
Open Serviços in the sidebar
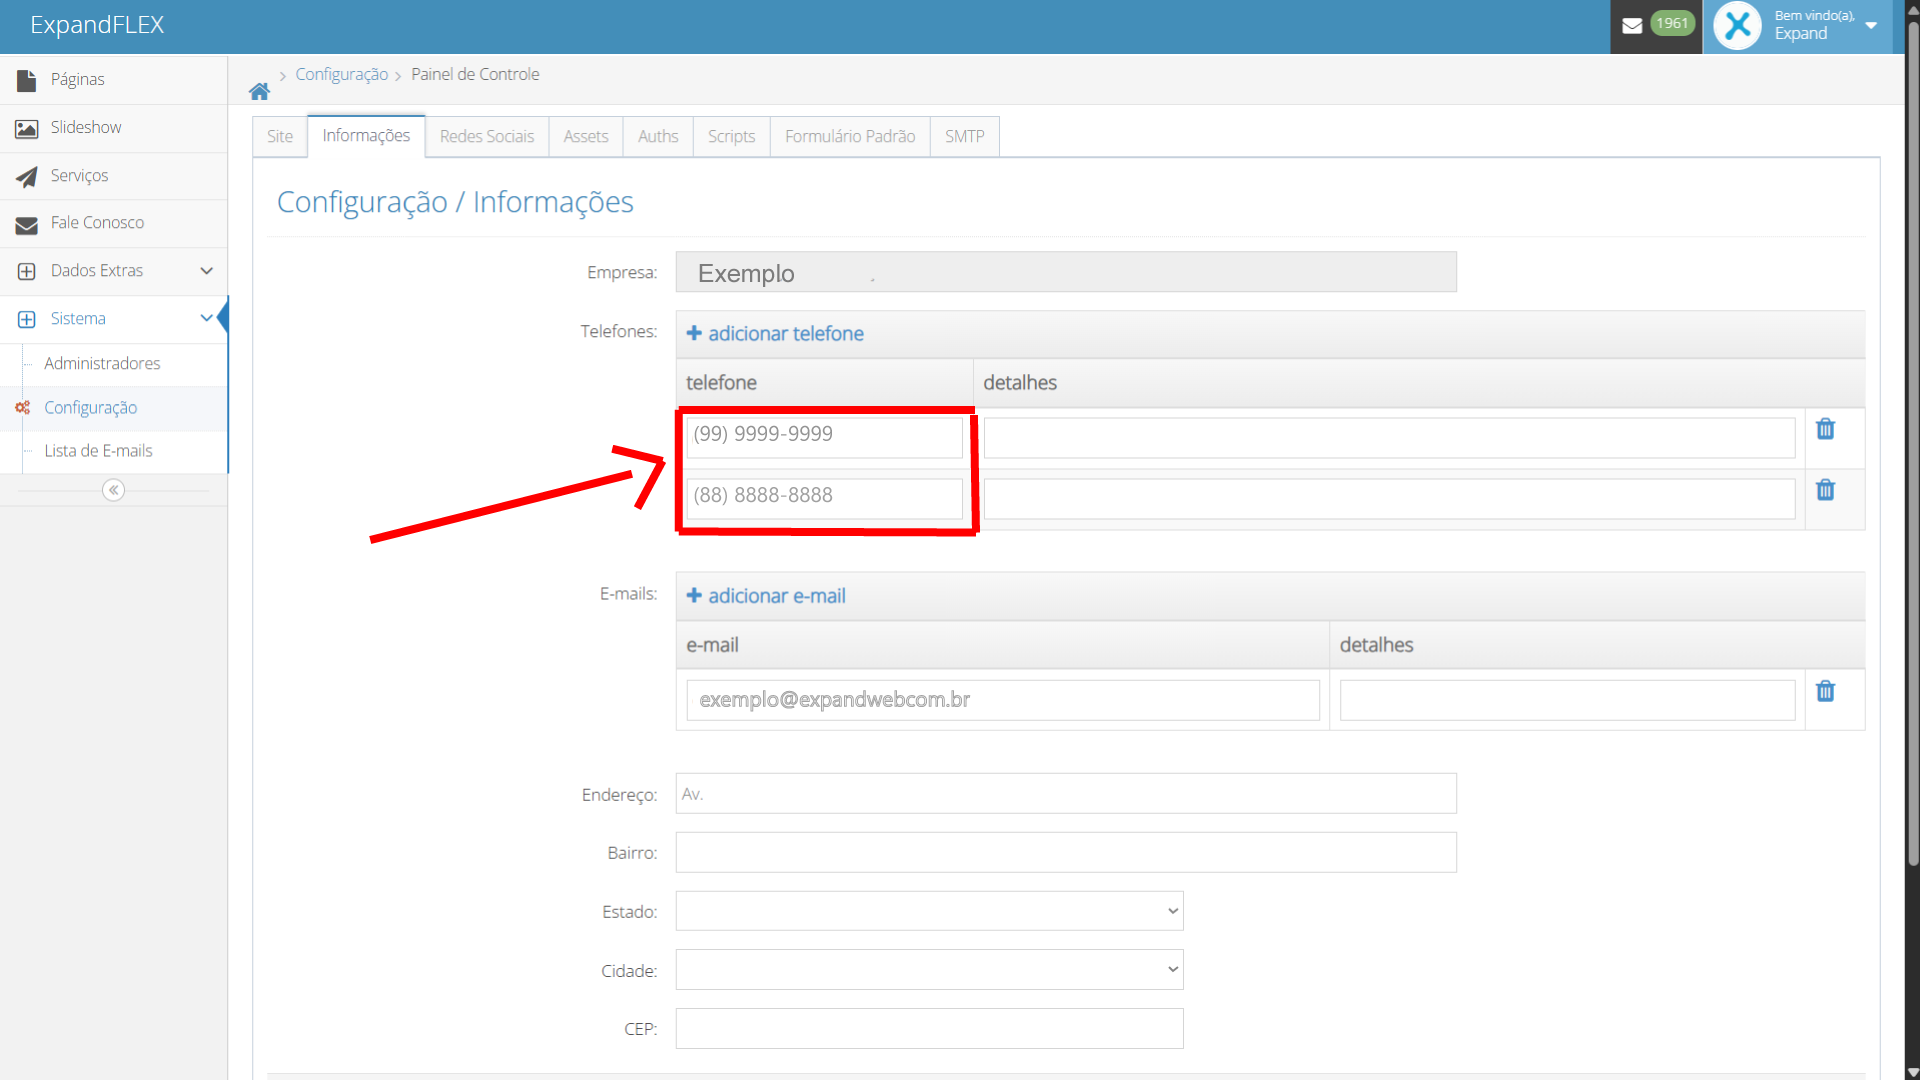79,175
